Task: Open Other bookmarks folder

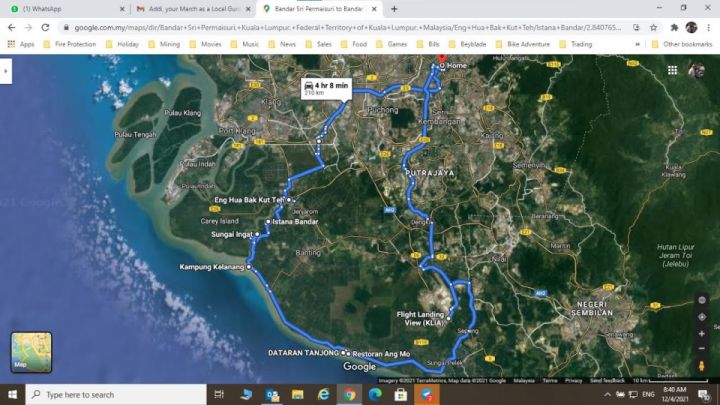Action: pos(682,44)
